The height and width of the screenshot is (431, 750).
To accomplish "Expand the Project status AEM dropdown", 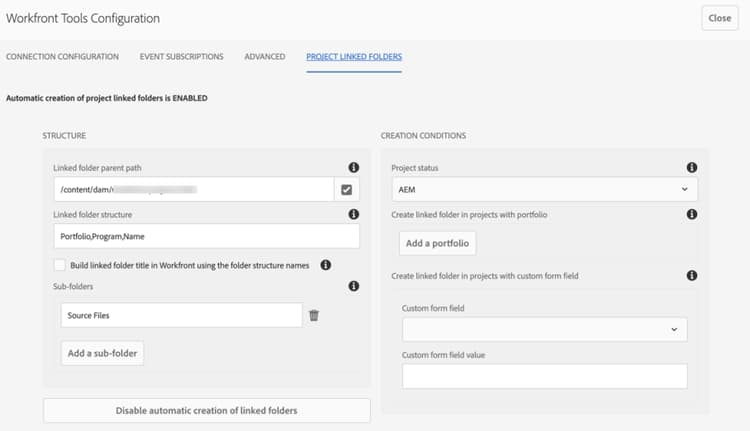I will (x=545, y=189).
